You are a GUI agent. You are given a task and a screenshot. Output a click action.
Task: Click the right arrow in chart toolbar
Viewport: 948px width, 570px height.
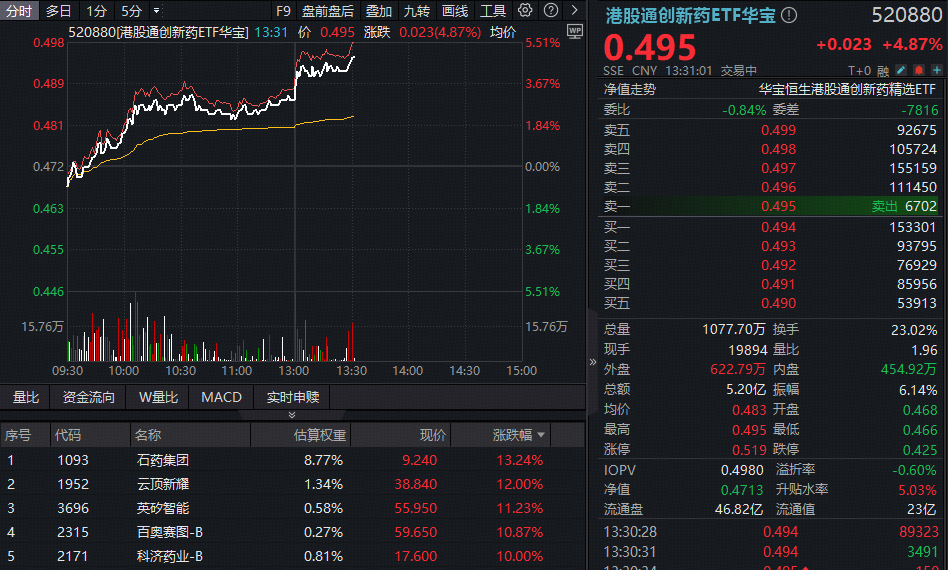click(573, 11)
